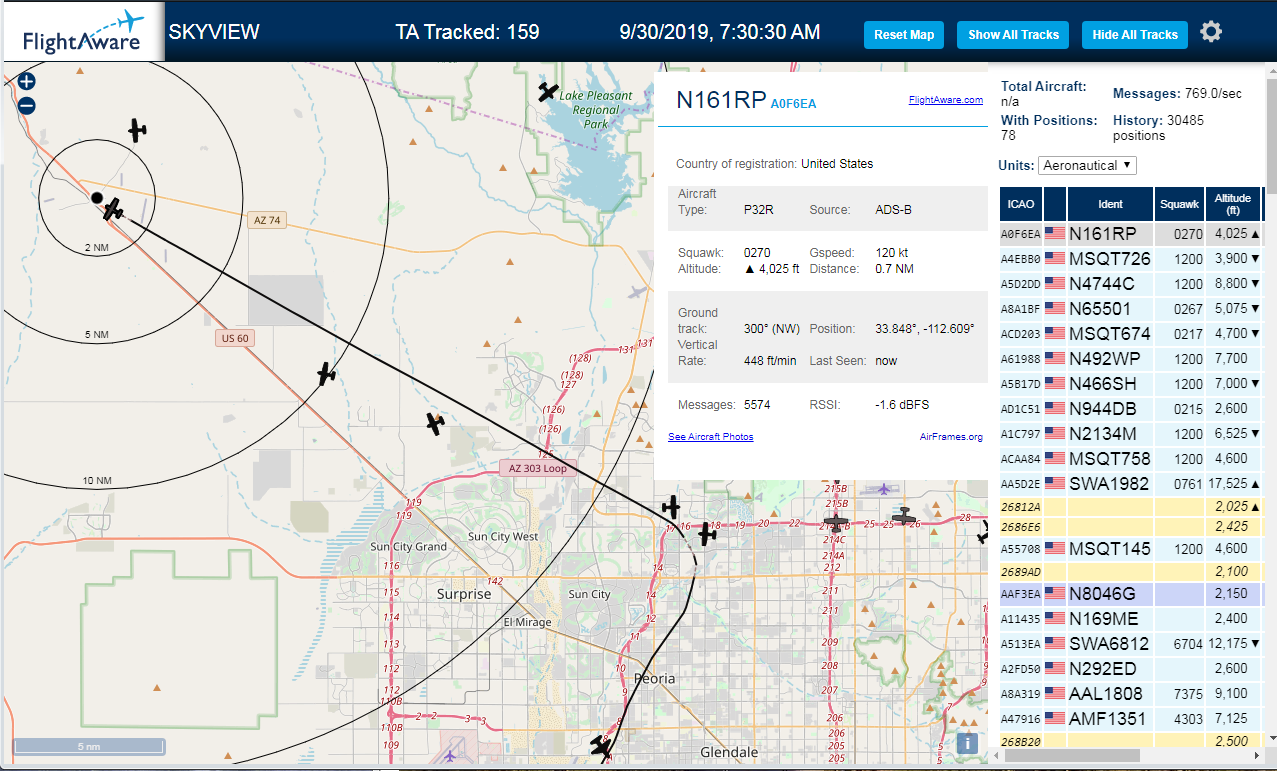Sort table by ICAO column
Screen dimensions: 1277x771
tap(1021, 204)
